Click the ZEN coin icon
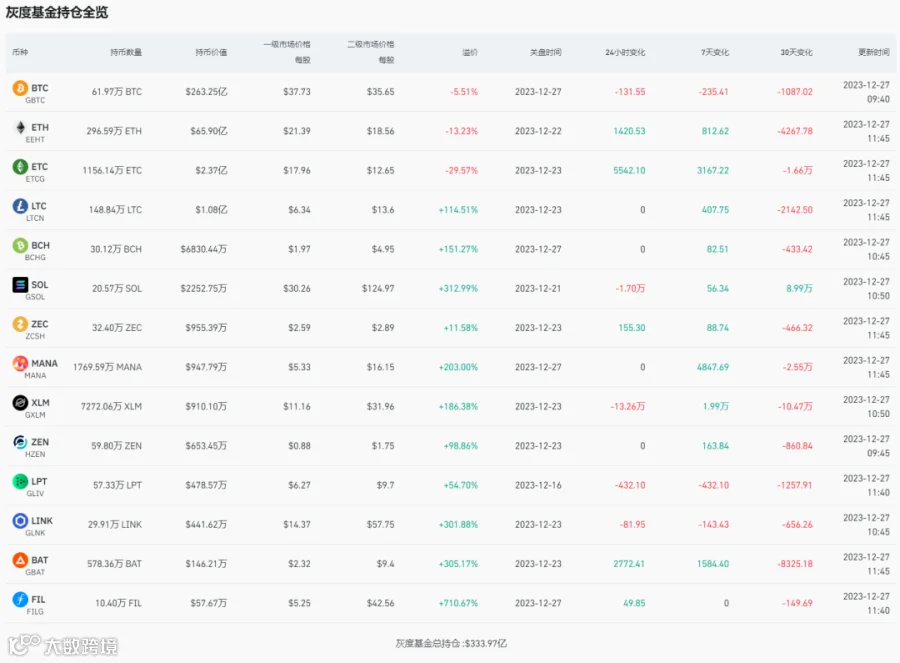Viewport: 900px width, 663px height. pos(19,442)
